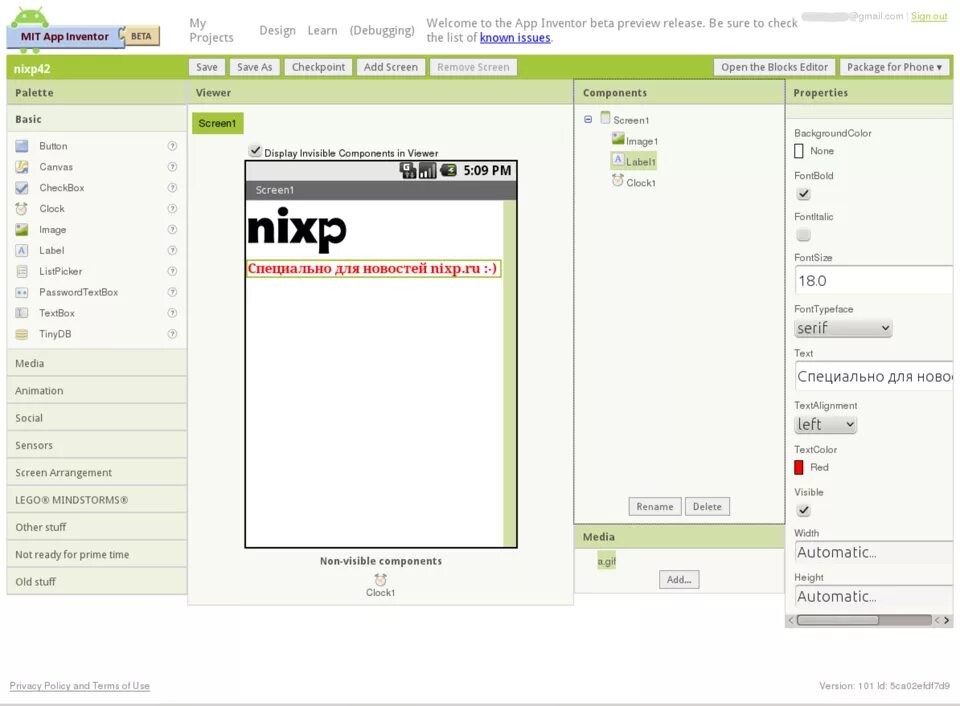Expand the Social palette section
Image resolution: width=960 pixels, height=706 pixels.
(x=97, y=418)
